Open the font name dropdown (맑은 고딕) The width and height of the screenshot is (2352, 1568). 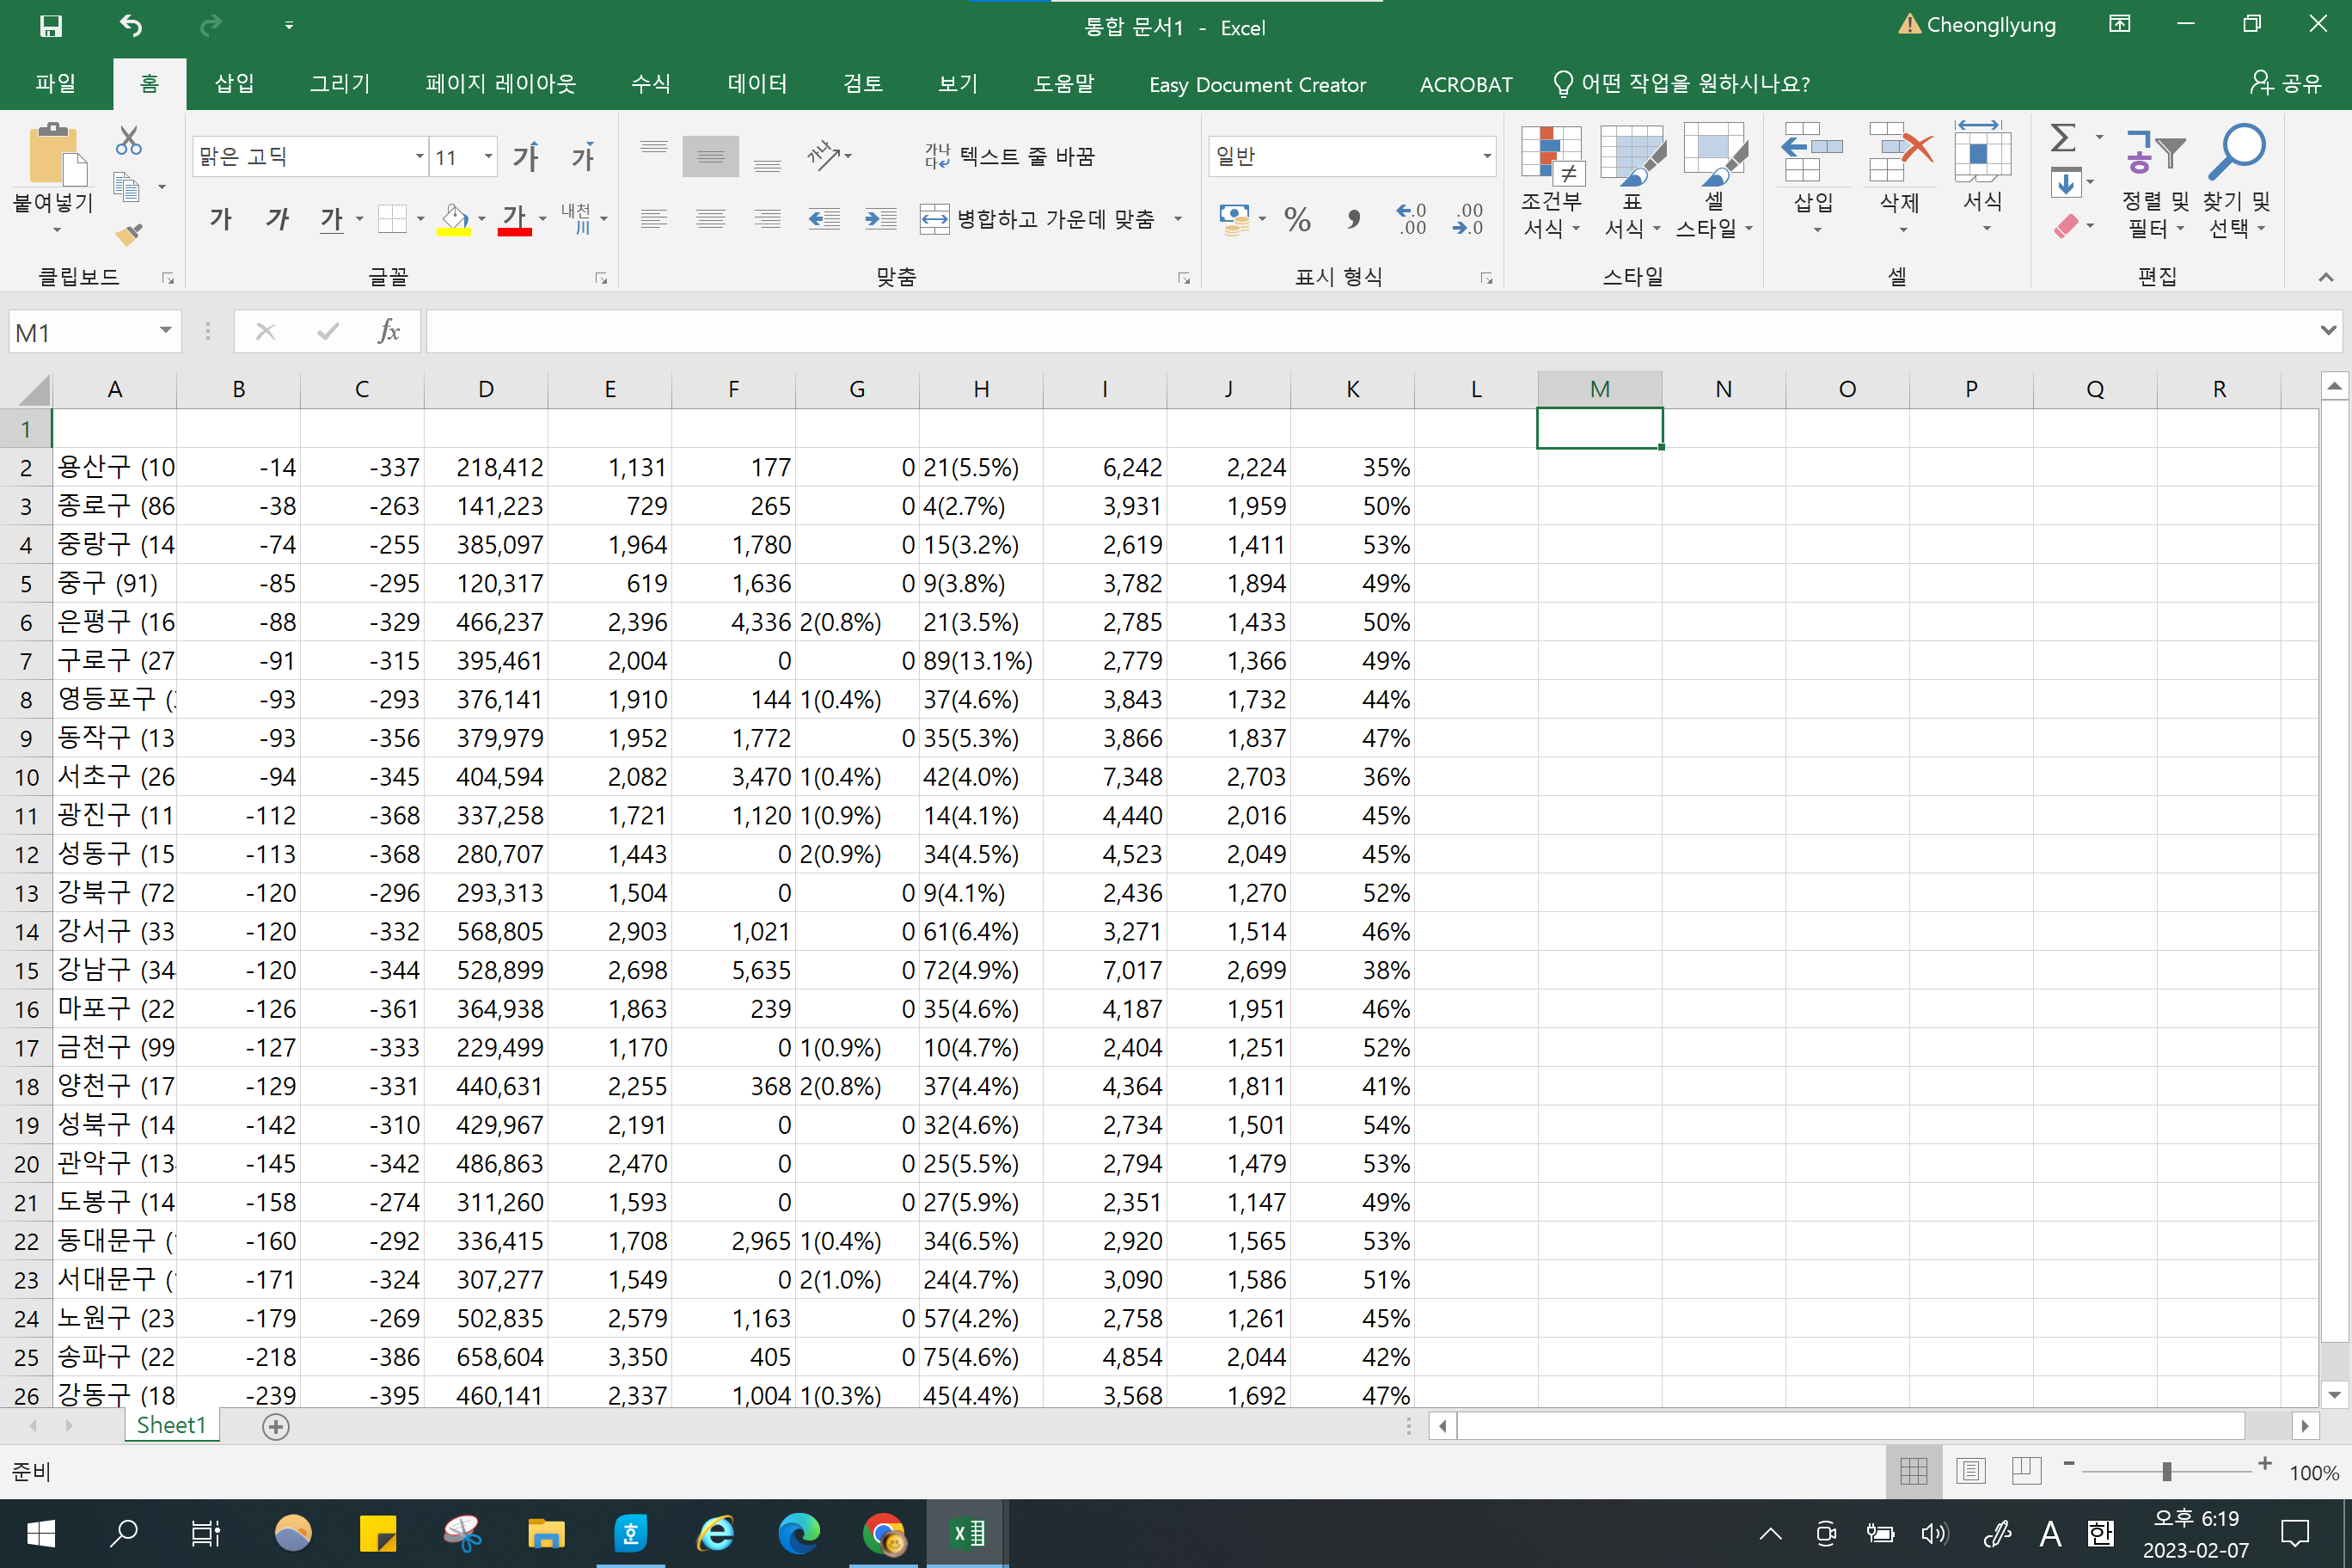pyautogui.click(x=420, y=156)
